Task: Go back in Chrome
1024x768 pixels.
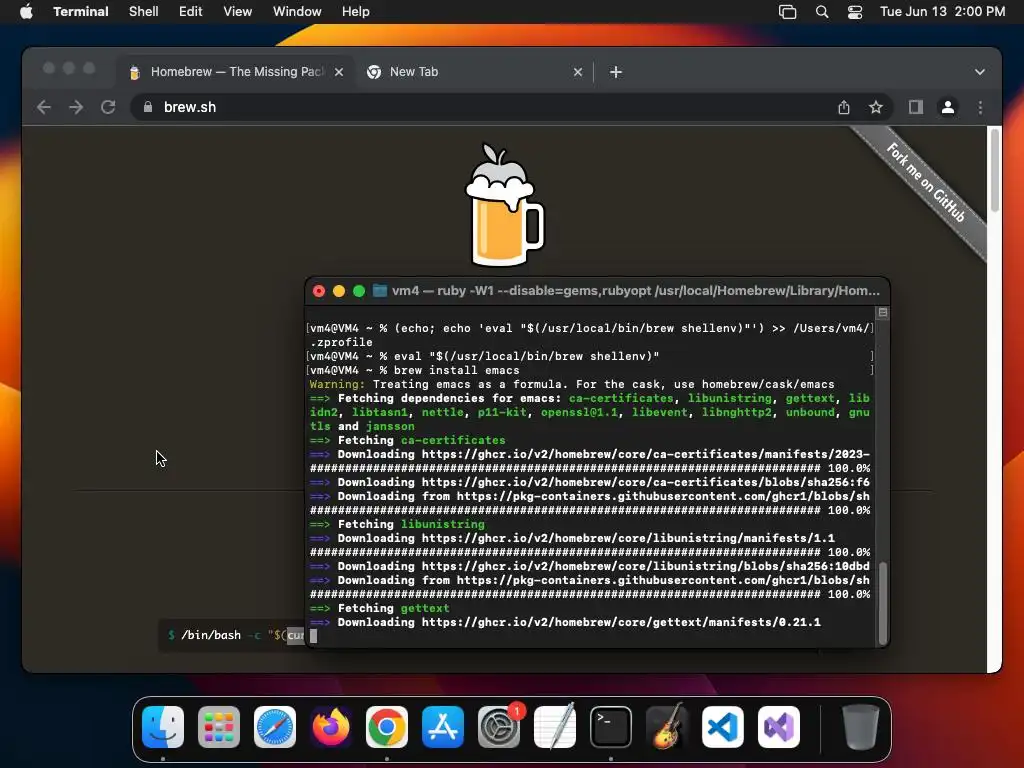Action: [x=44, y=107]
